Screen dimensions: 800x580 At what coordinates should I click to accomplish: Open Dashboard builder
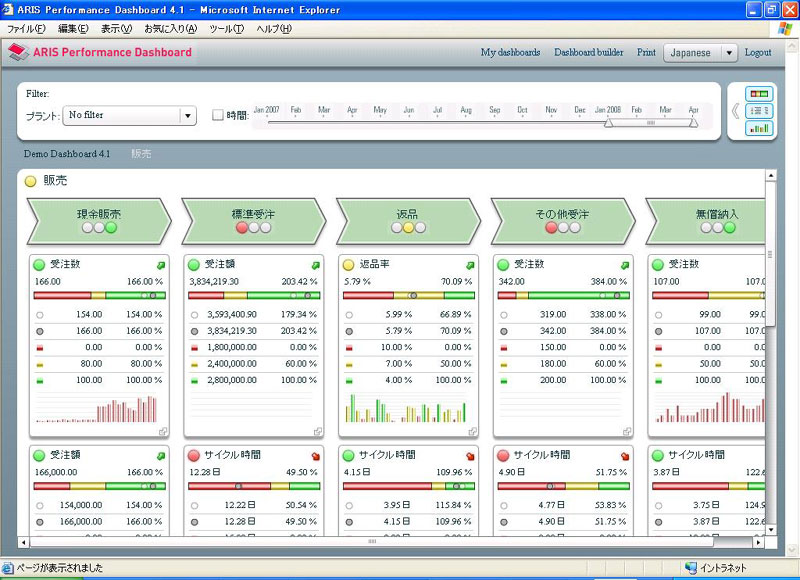point(589,52)
